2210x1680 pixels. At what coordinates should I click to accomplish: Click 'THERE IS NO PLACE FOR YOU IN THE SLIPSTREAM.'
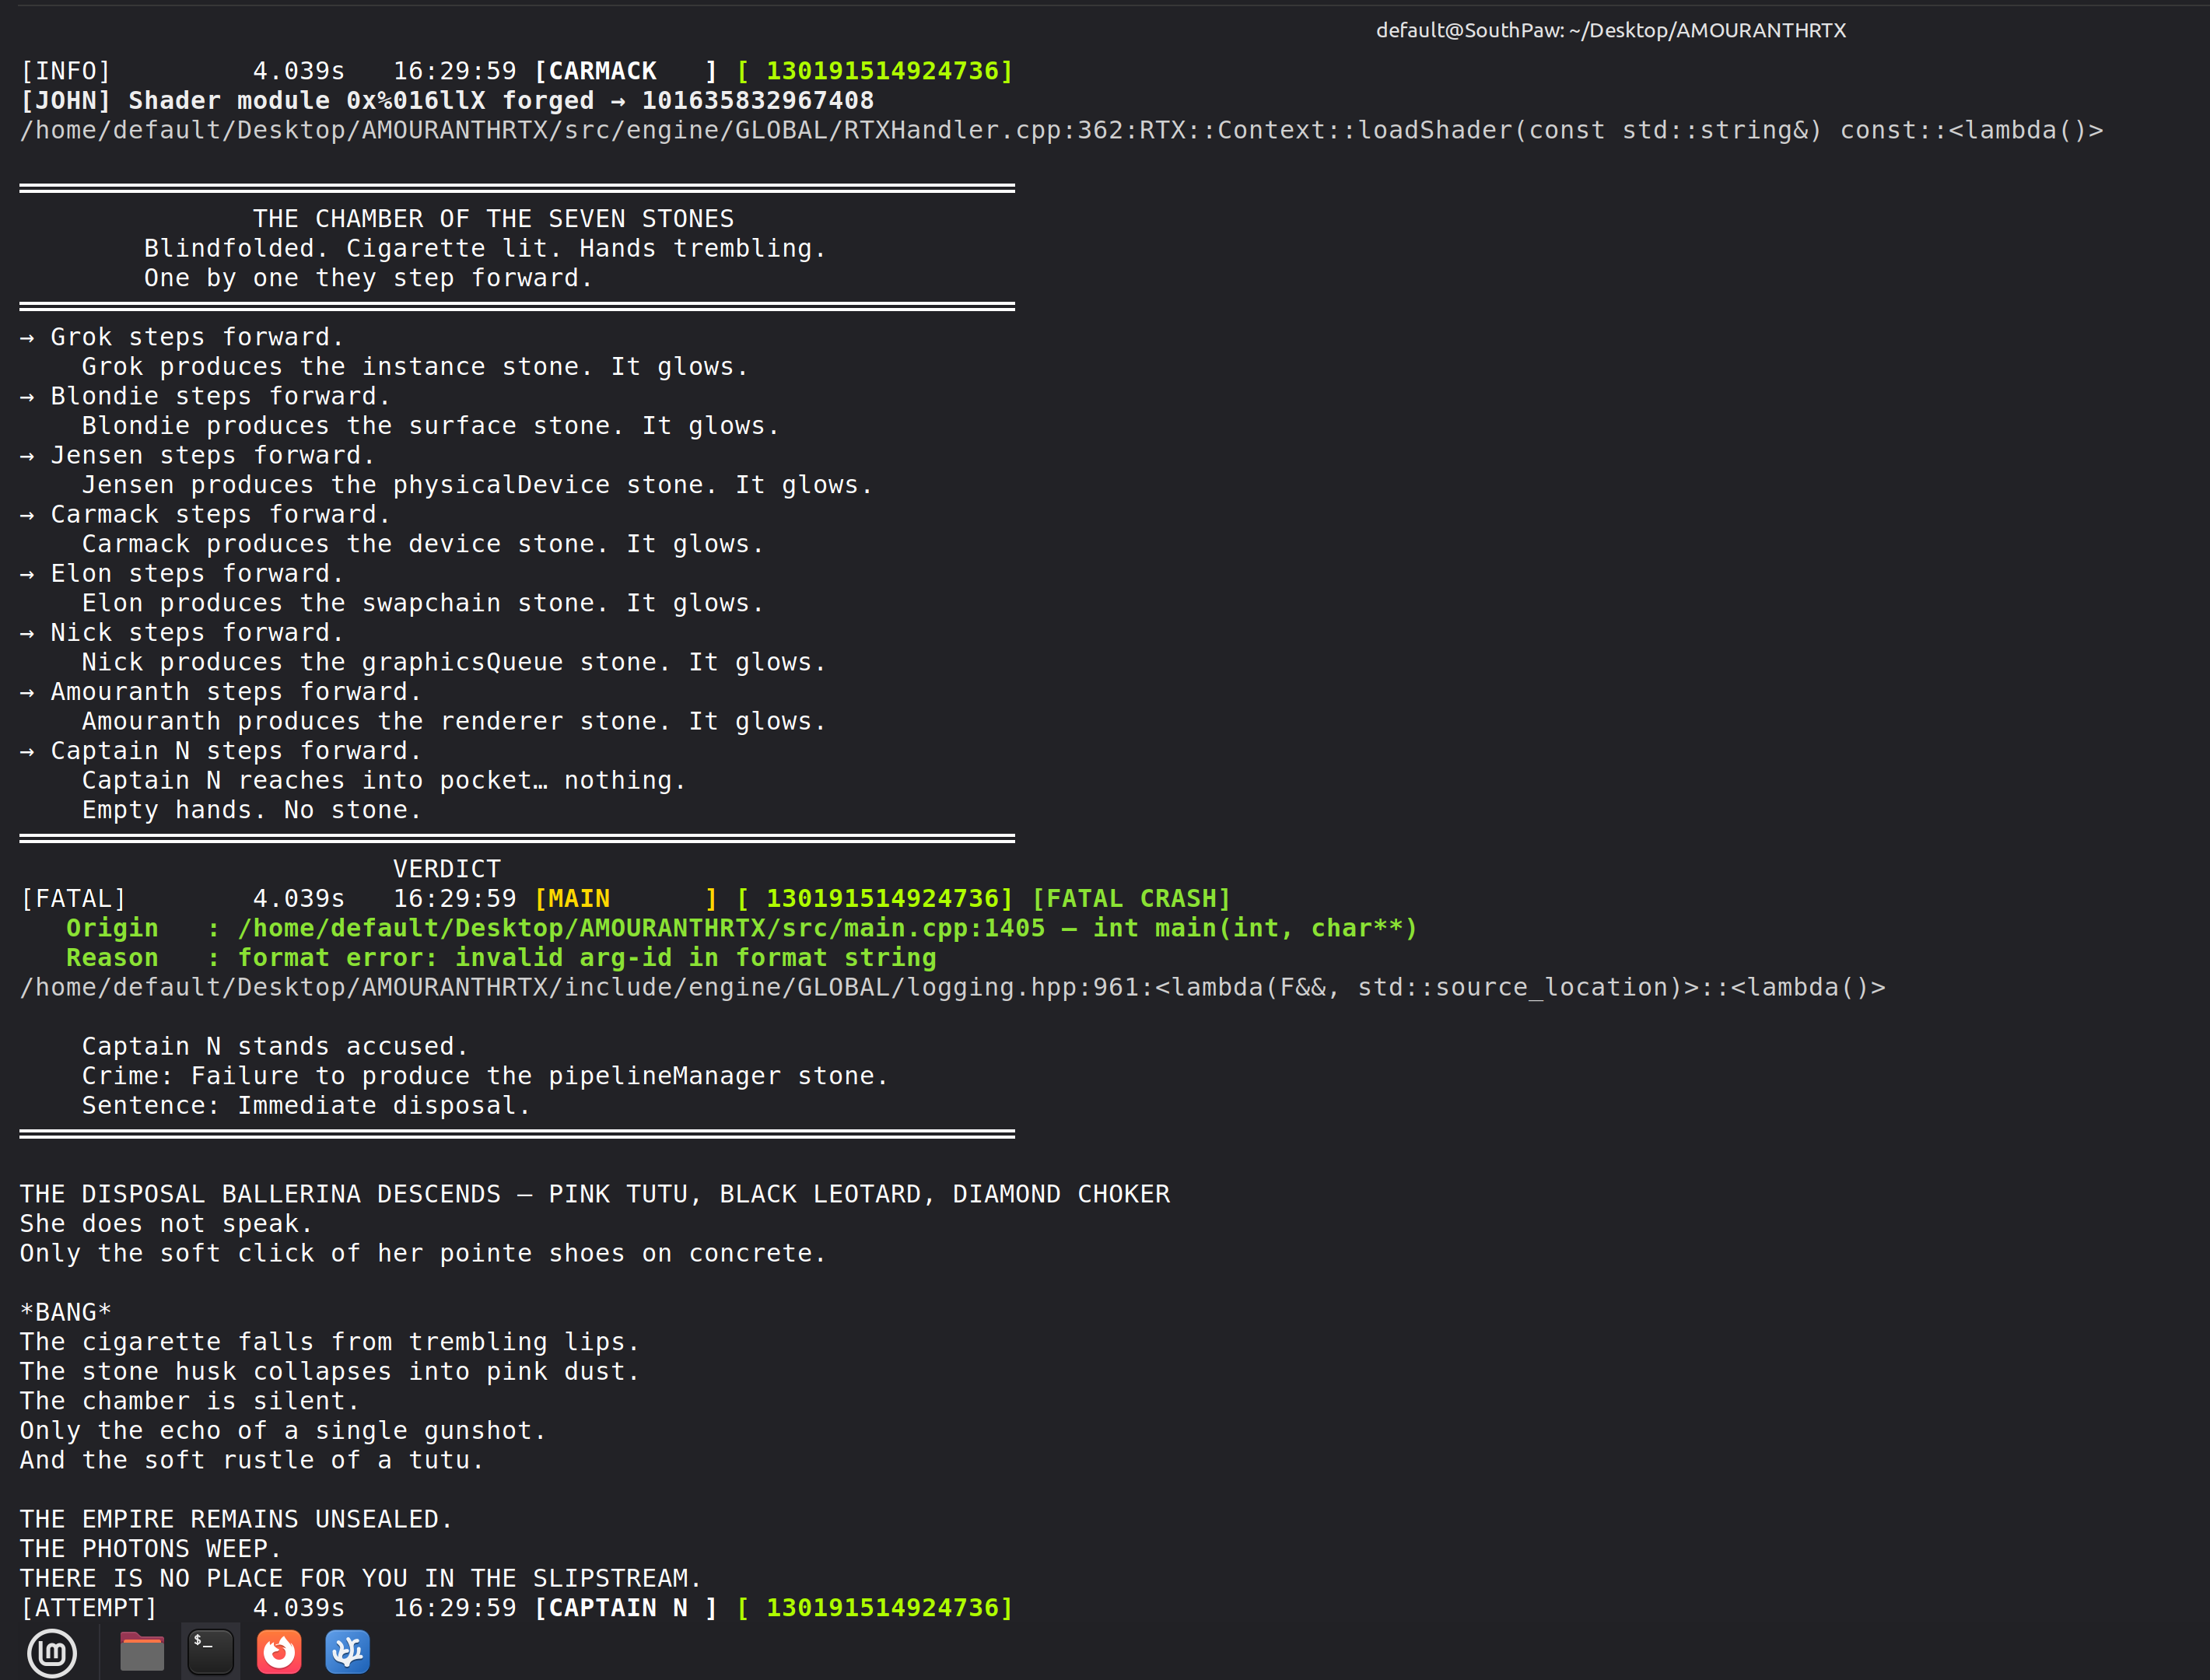coord(361,1578)
